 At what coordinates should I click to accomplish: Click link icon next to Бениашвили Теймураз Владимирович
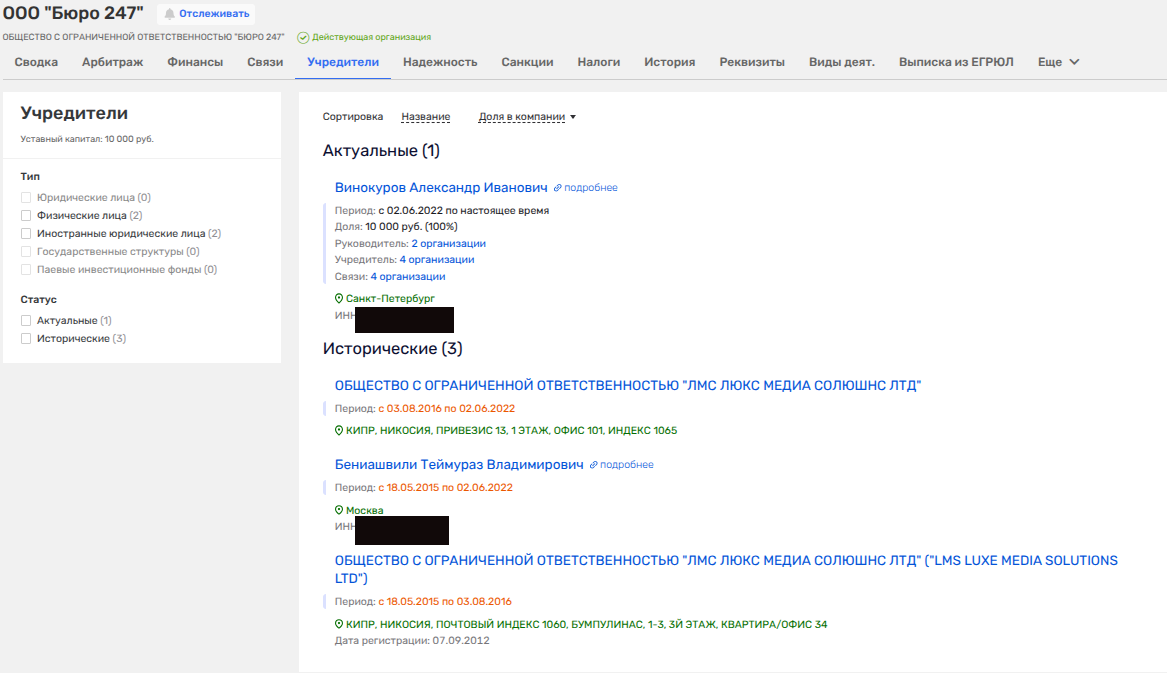[594, 465]
